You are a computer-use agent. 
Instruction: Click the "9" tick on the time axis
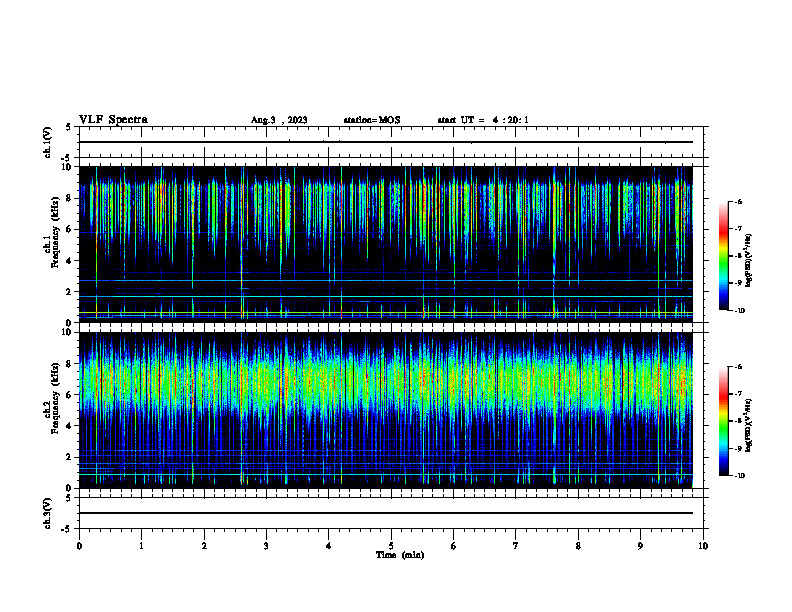(640, 546)
